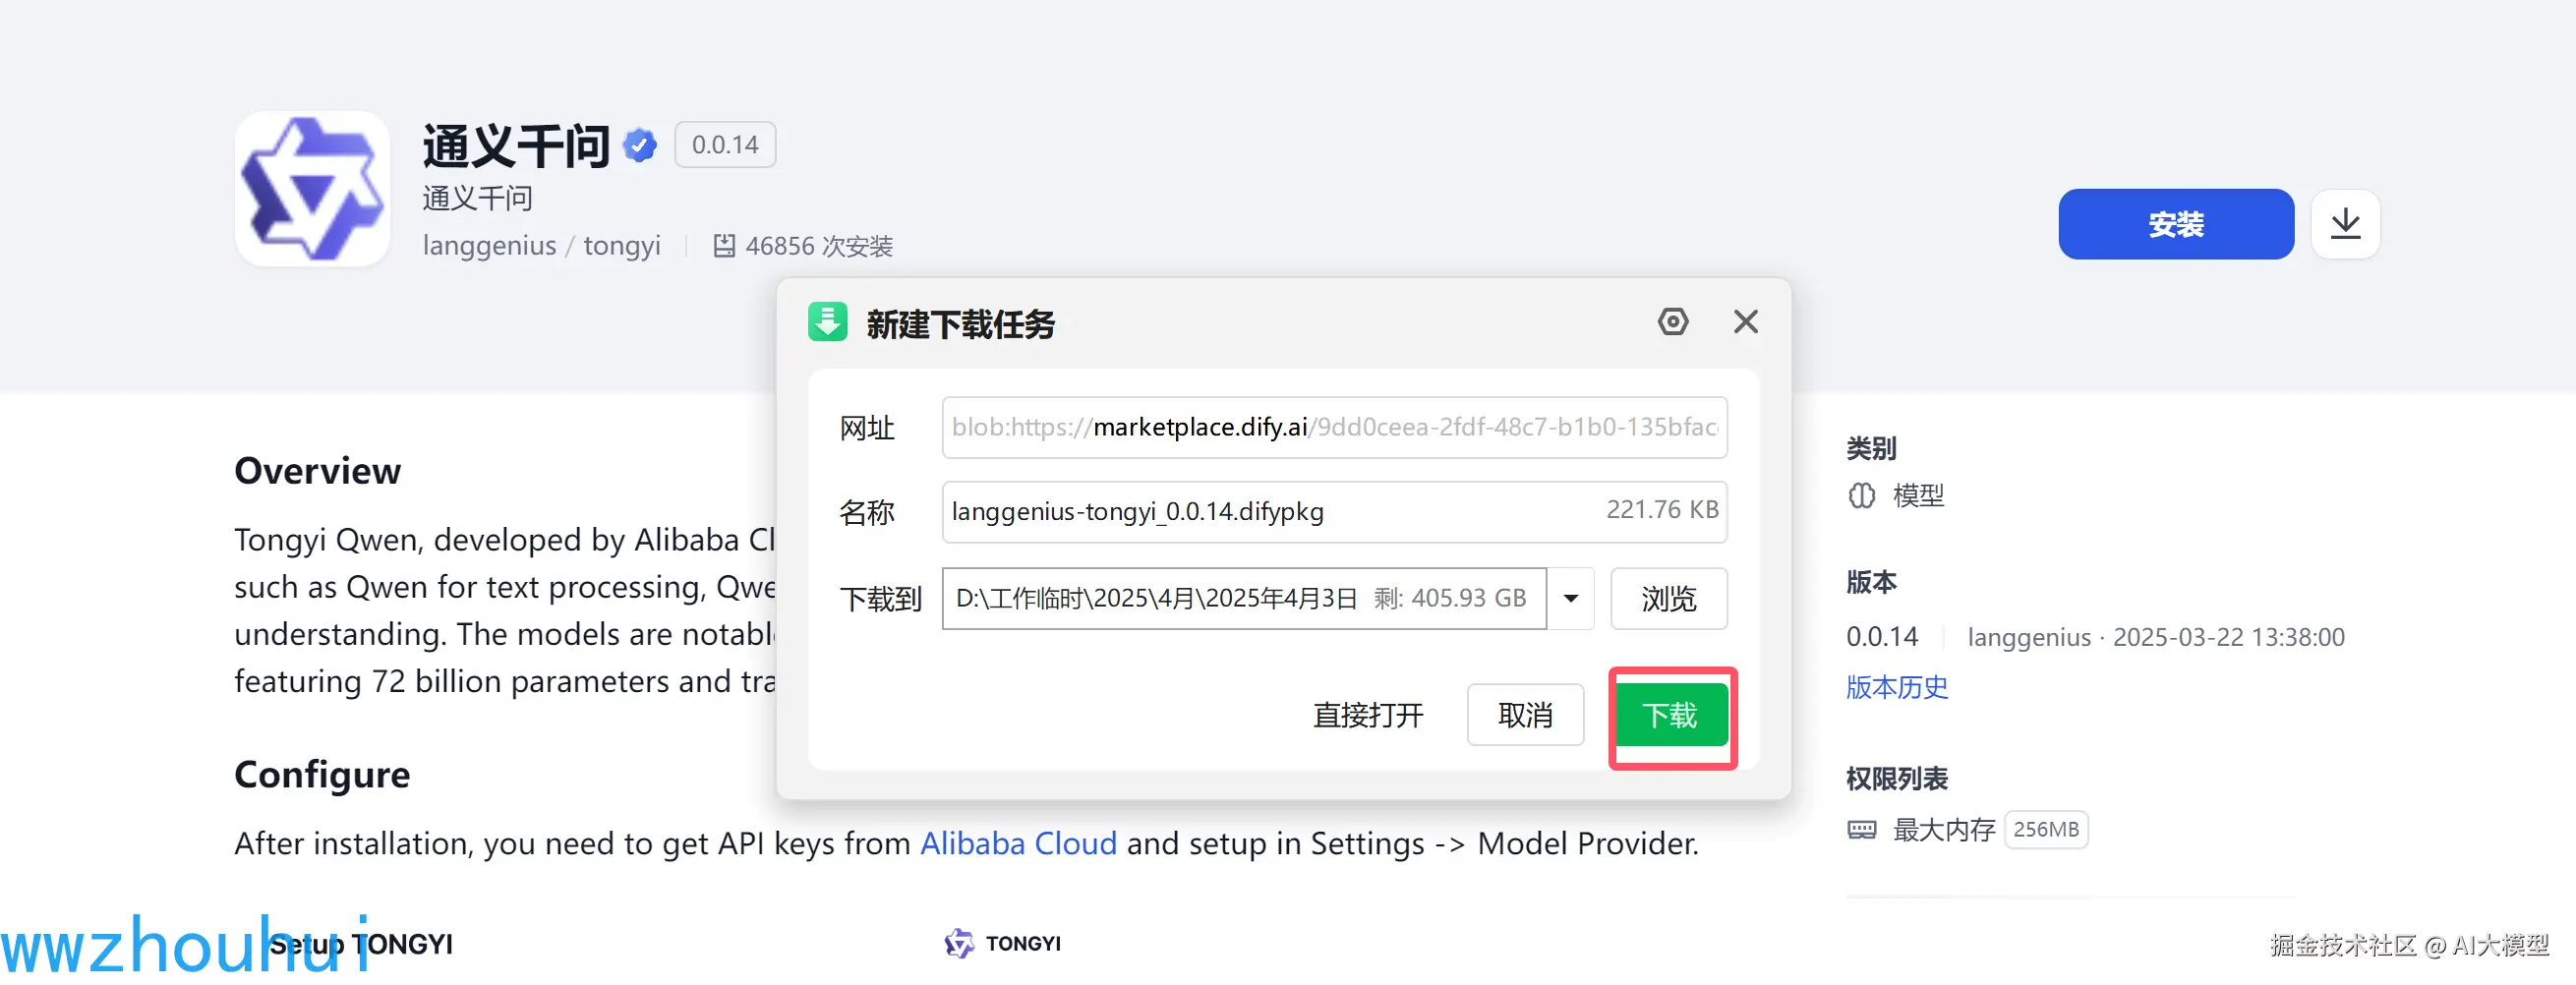Viewport: 2576px width, 985px height.
Task: Expand the download location dropdown arrow
Action: (x=1571, y=598)
